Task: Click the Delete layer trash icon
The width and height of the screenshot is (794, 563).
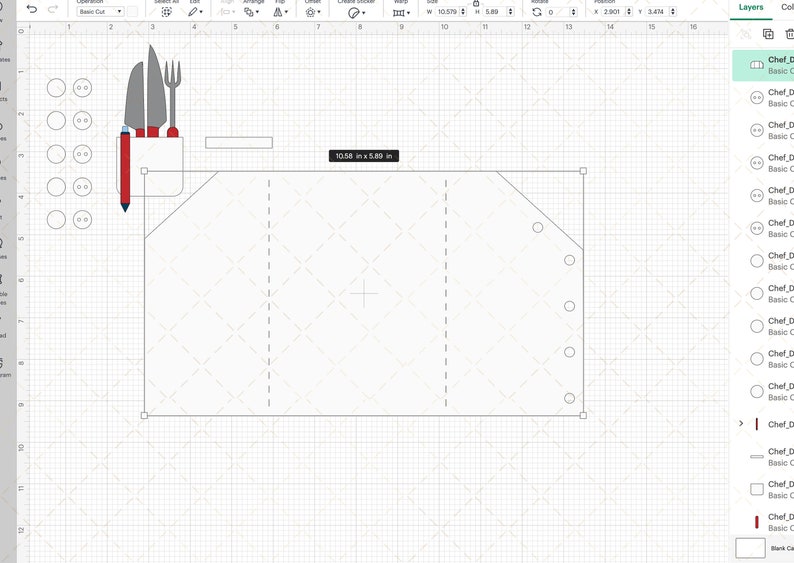Action: point(789,34)
